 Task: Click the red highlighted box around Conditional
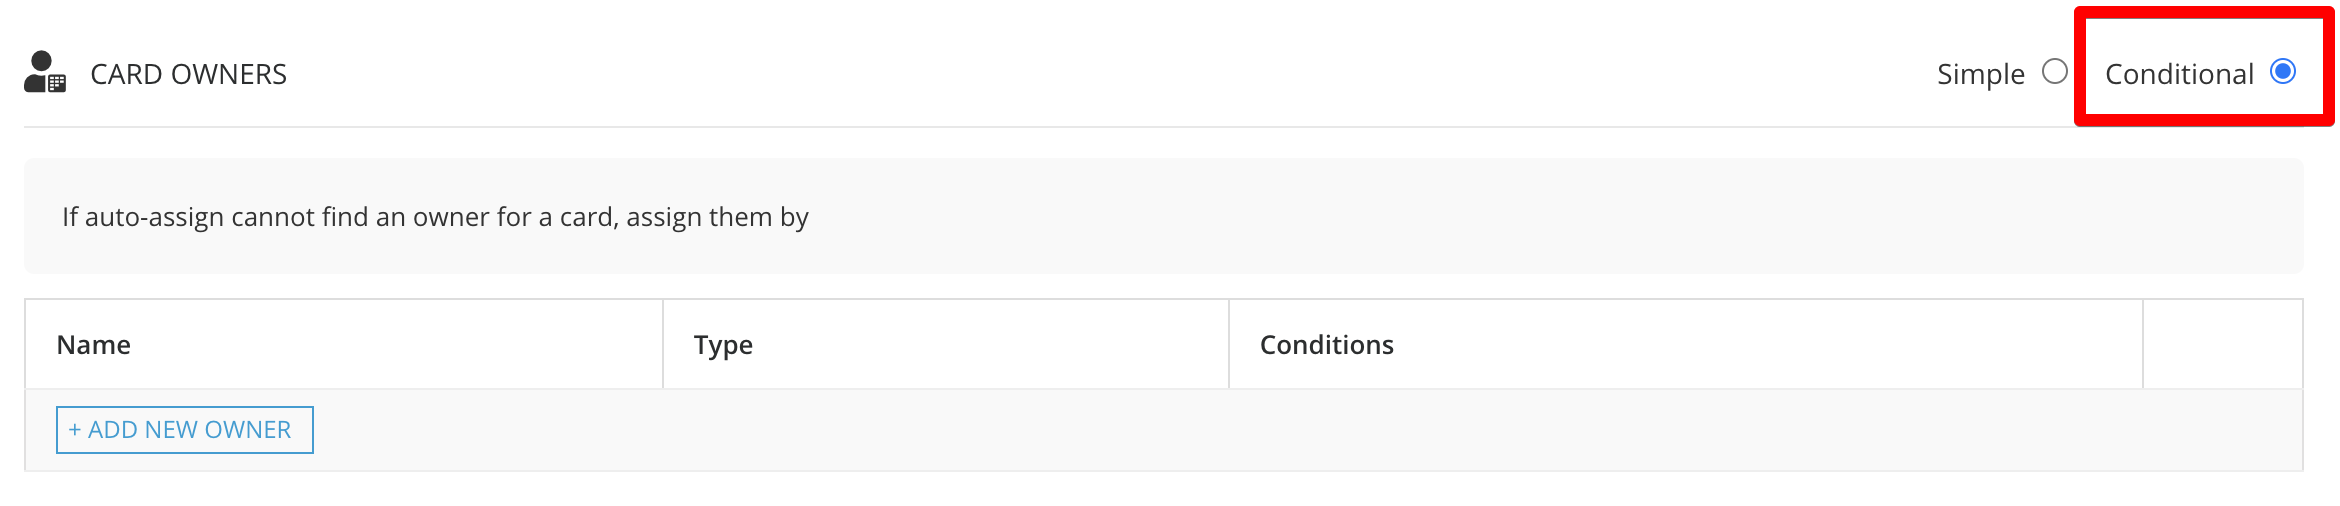point(2204,67)
